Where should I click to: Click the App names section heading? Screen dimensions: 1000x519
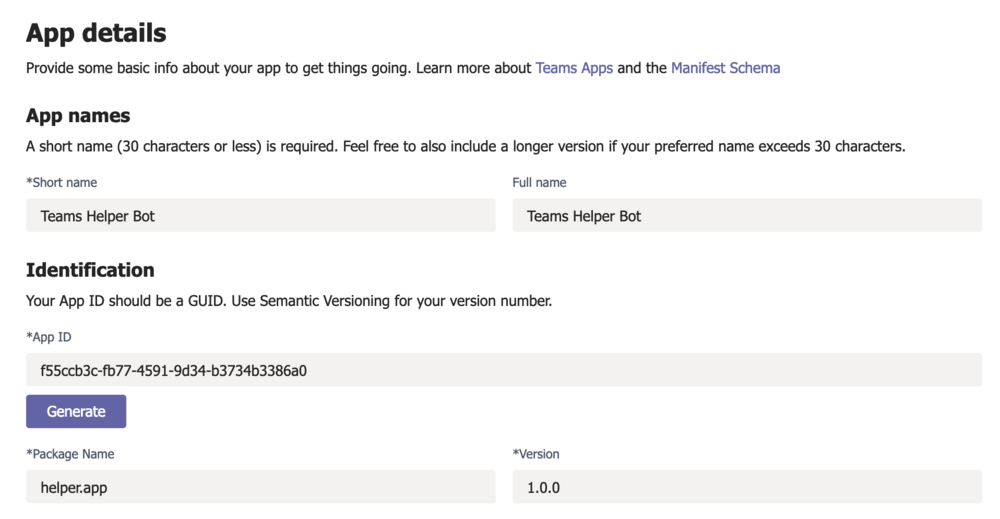tap(78, 115)
